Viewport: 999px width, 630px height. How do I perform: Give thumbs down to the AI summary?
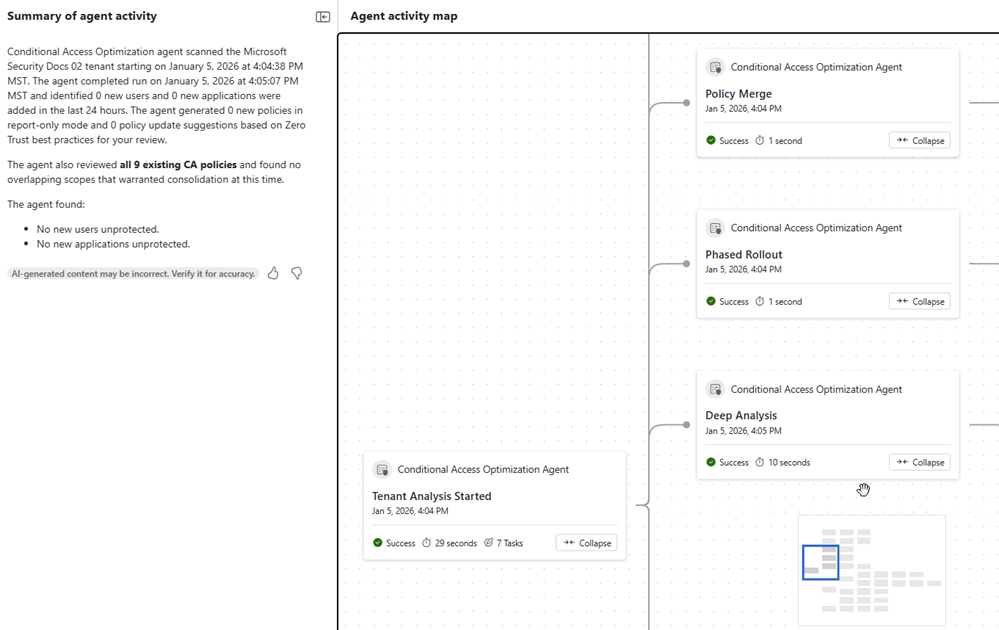(296, 273)
